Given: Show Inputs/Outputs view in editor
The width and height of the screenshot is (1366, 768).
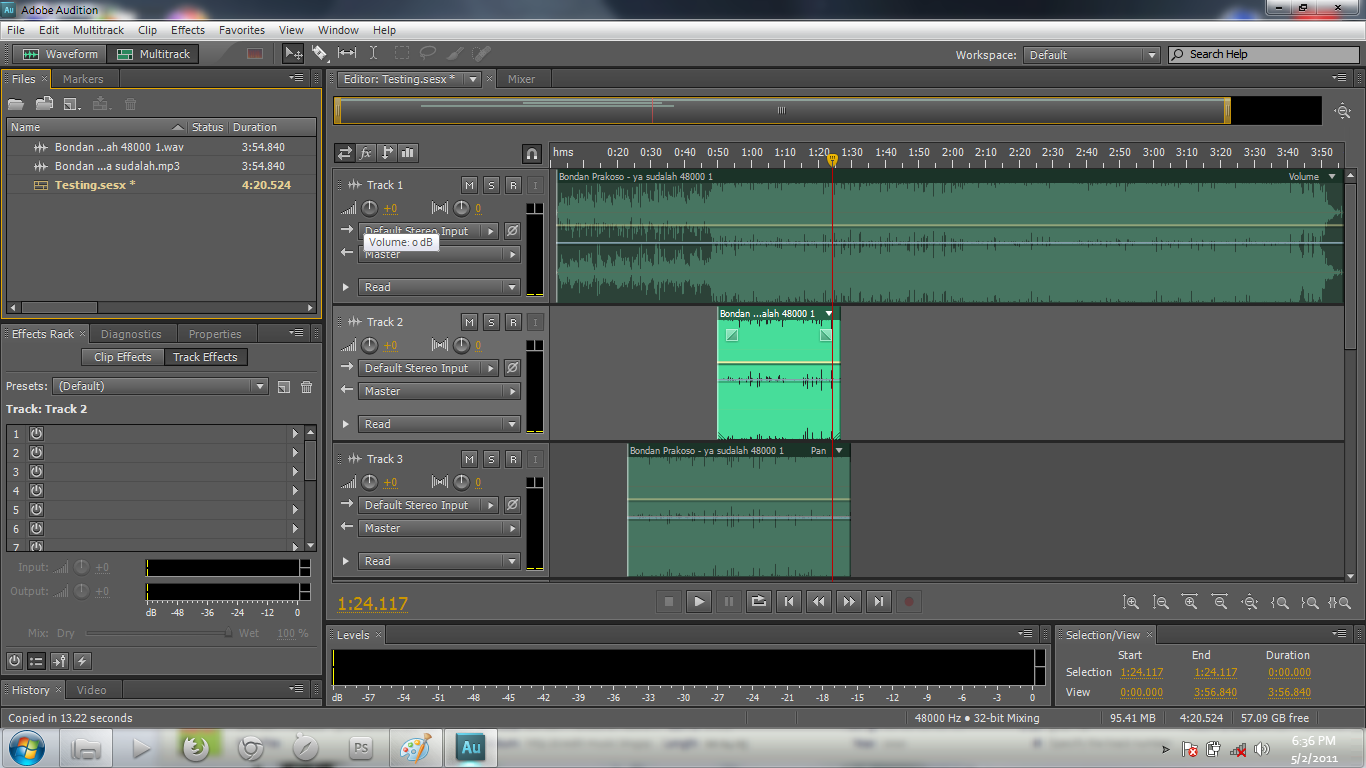Looking at the screenshot, I should [345, 153].
